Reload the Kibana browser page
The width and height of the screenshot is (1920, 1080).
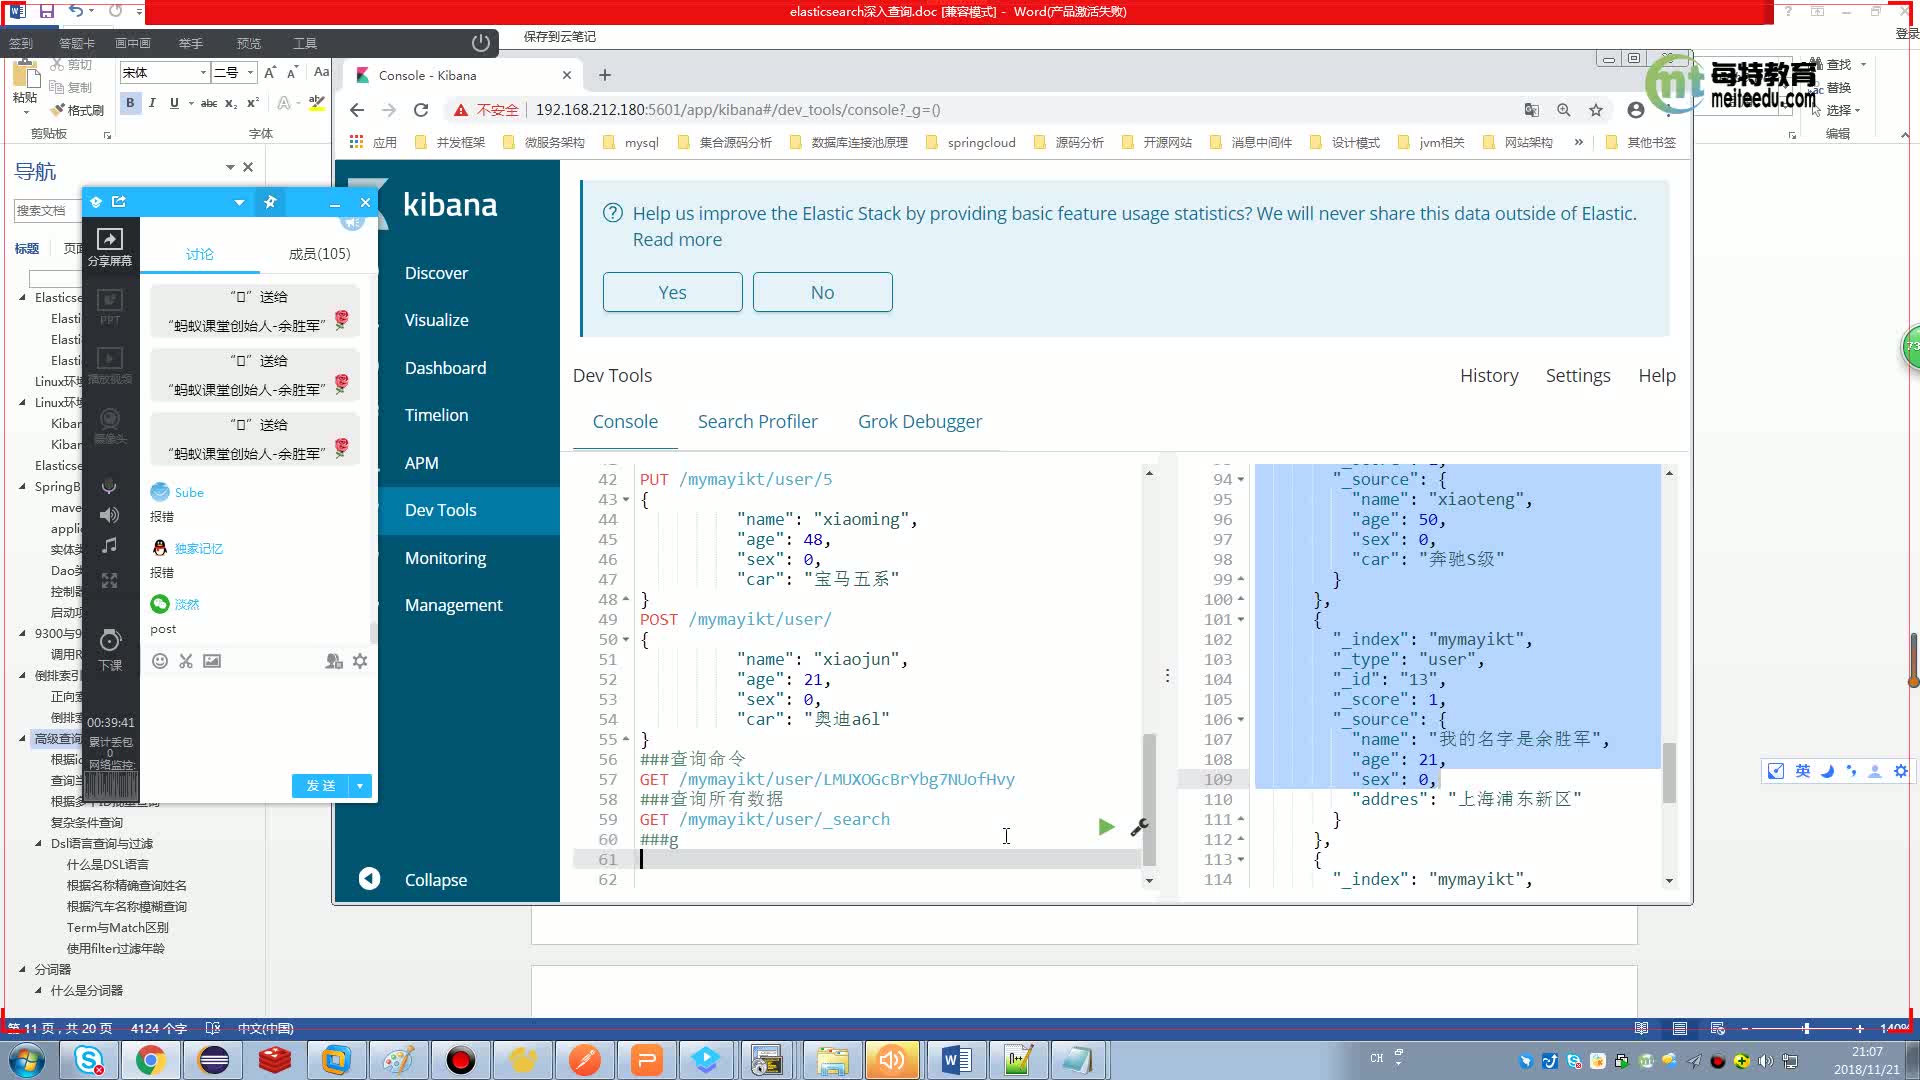coord(421,110)
